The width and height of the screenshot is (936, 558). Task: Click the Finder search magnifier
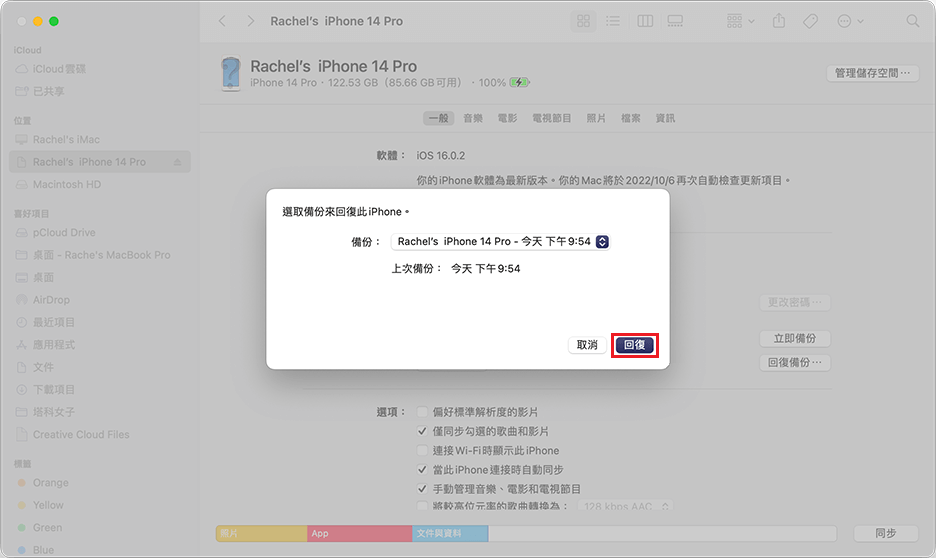pos(913,21)
